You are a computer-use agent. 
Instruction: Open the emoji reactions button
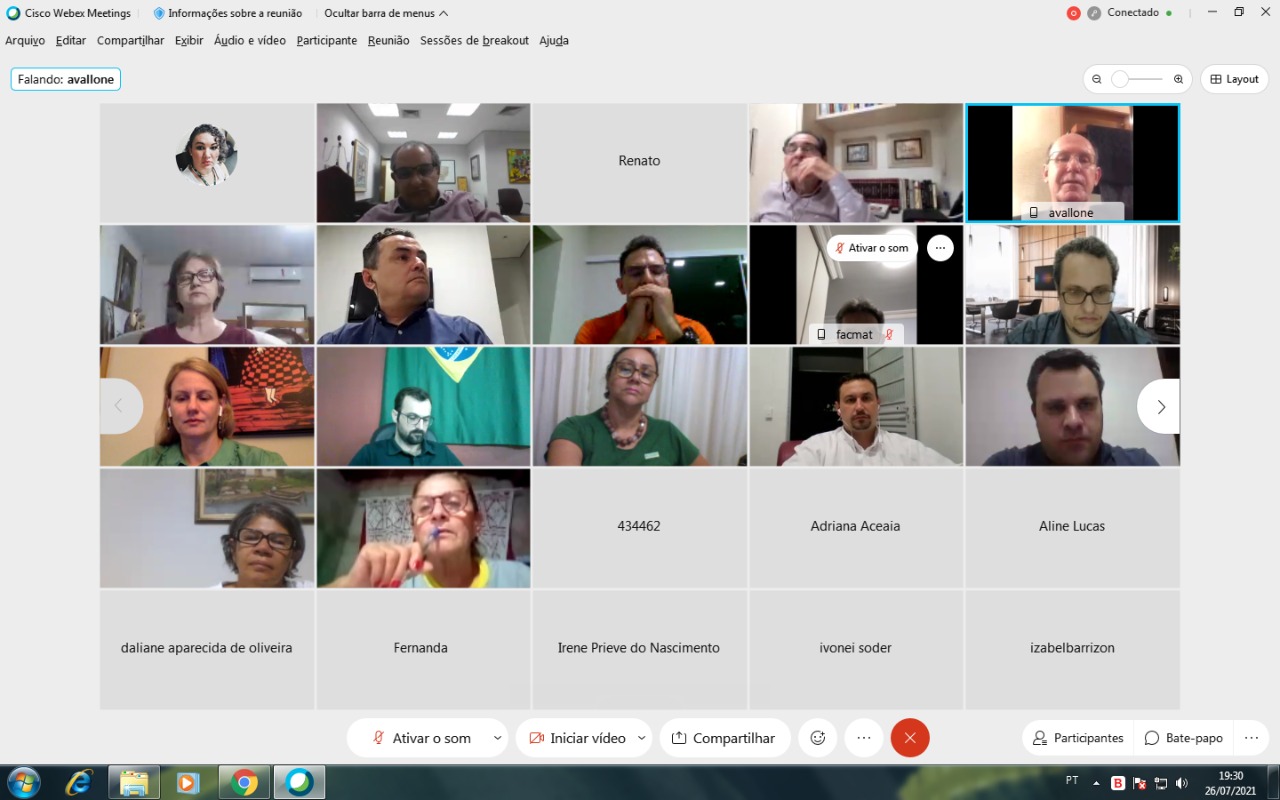pos(817,738)
